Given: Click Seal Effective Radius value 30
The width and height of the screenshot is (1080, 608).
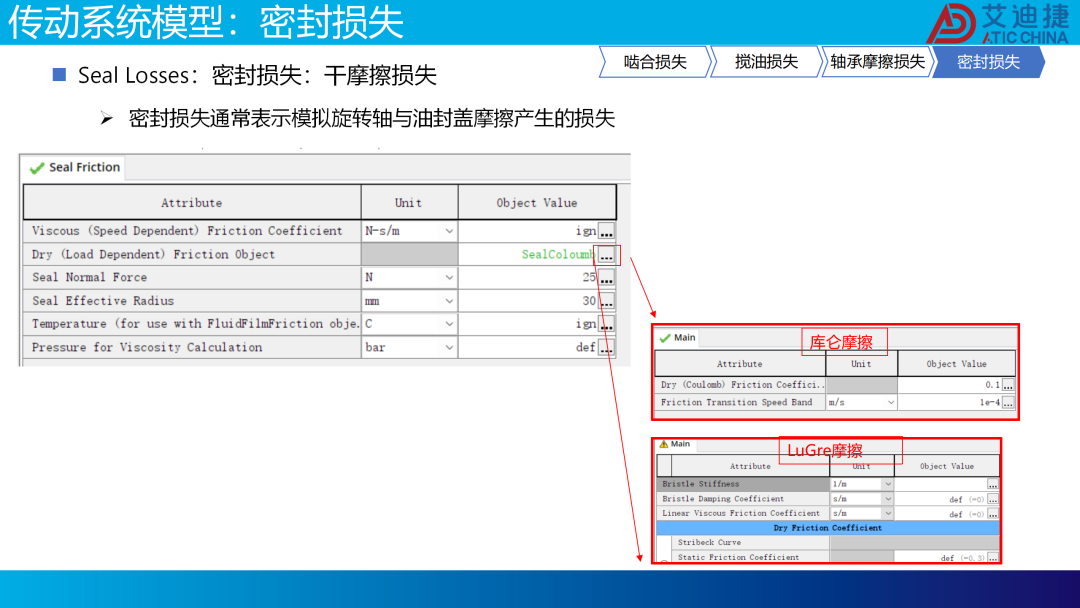Looking at the screenshot, I should [x=589, y=301].
